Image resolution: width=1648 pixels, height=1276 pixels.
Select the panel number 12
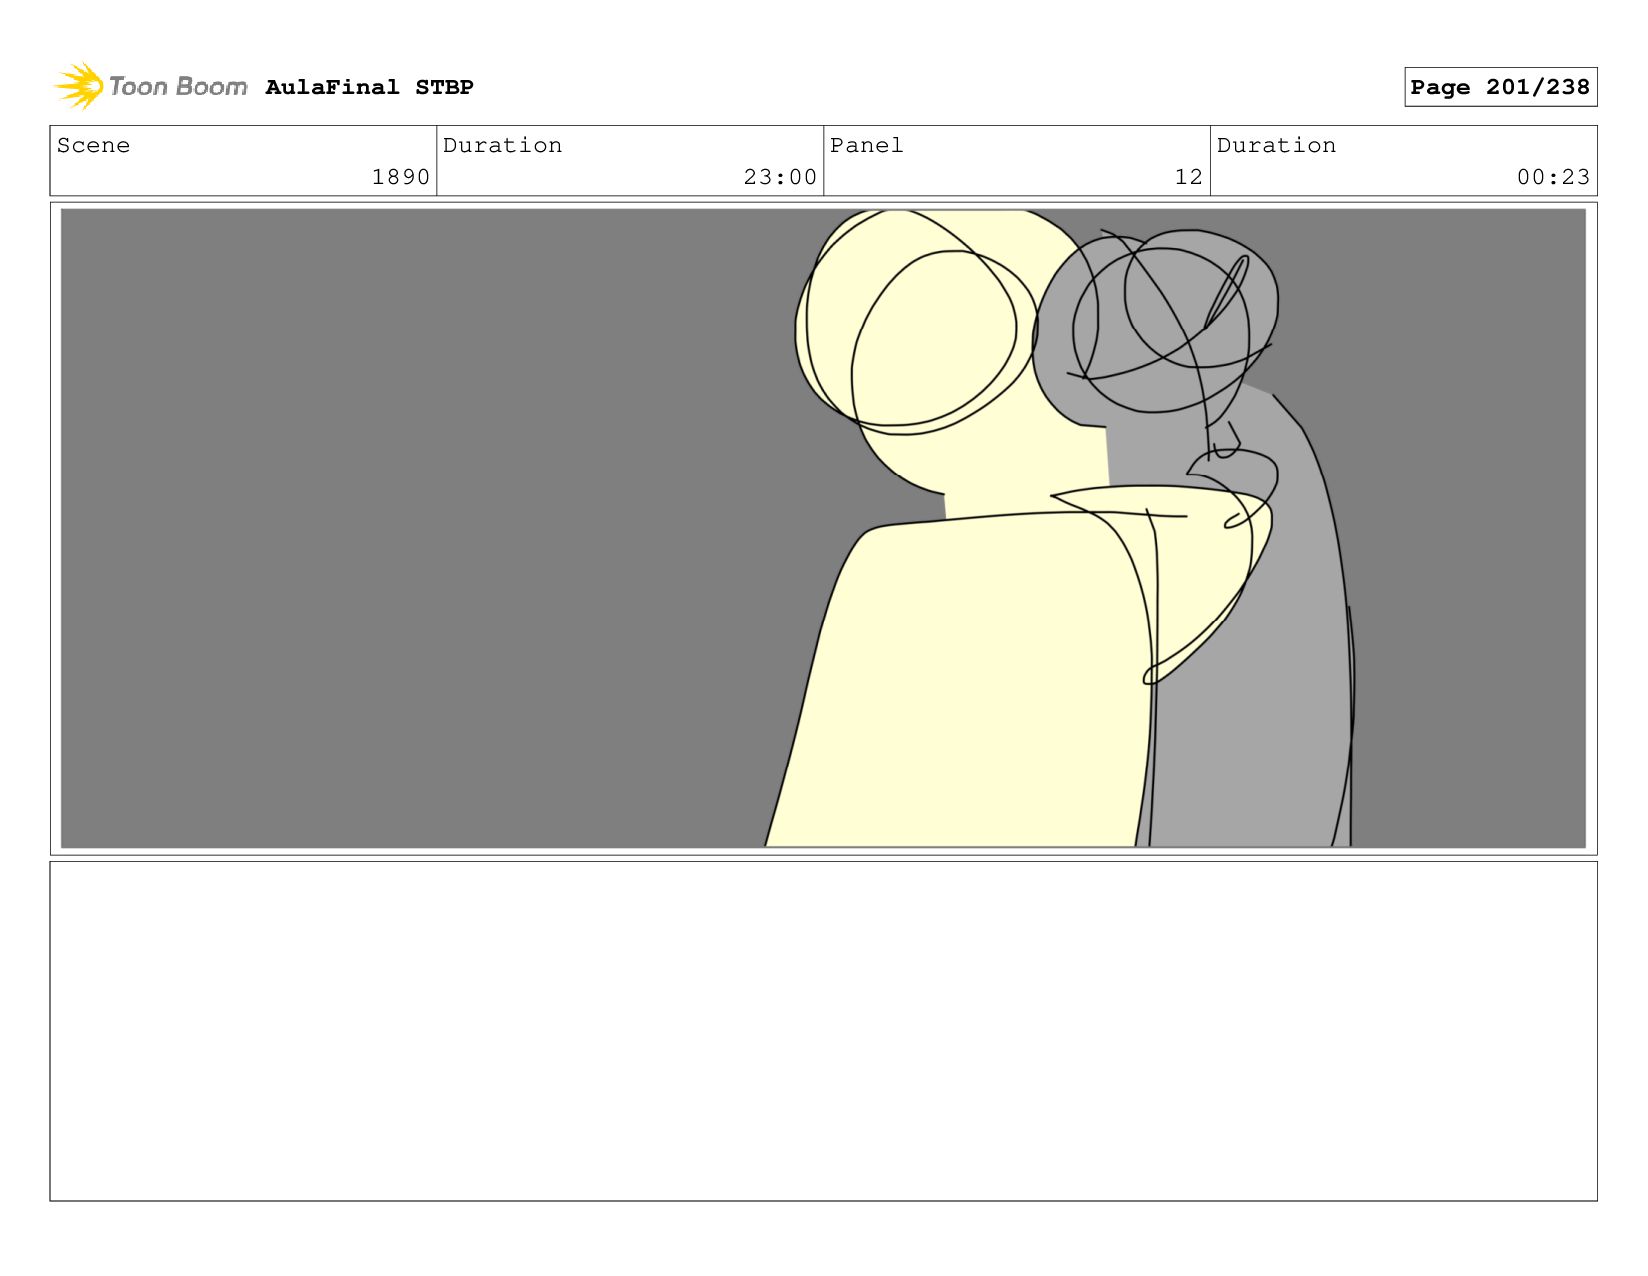(1188, 177)
